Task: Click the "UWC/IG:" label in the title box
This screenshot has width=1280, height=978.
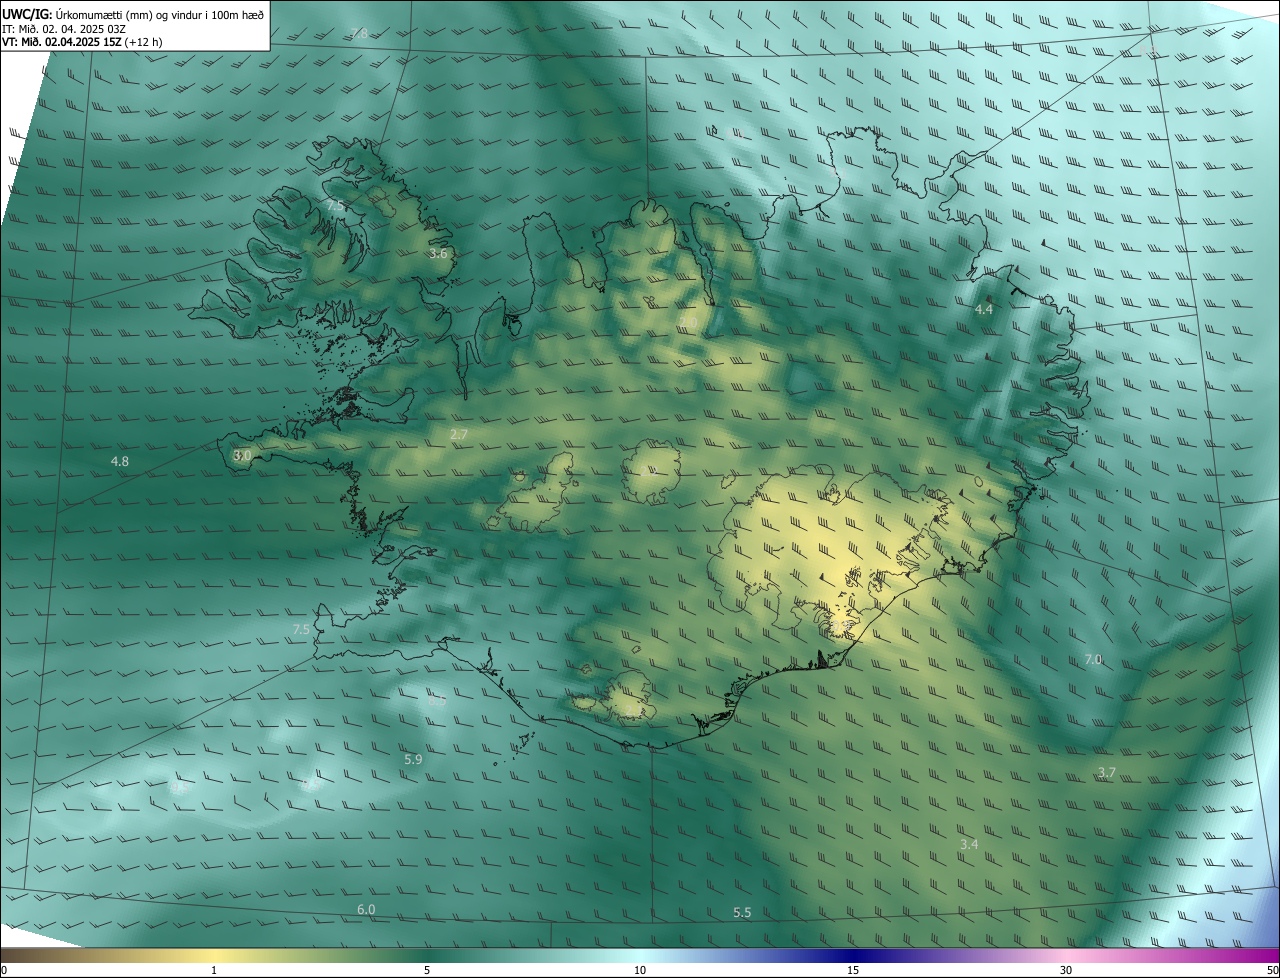Action: (27, 14)
